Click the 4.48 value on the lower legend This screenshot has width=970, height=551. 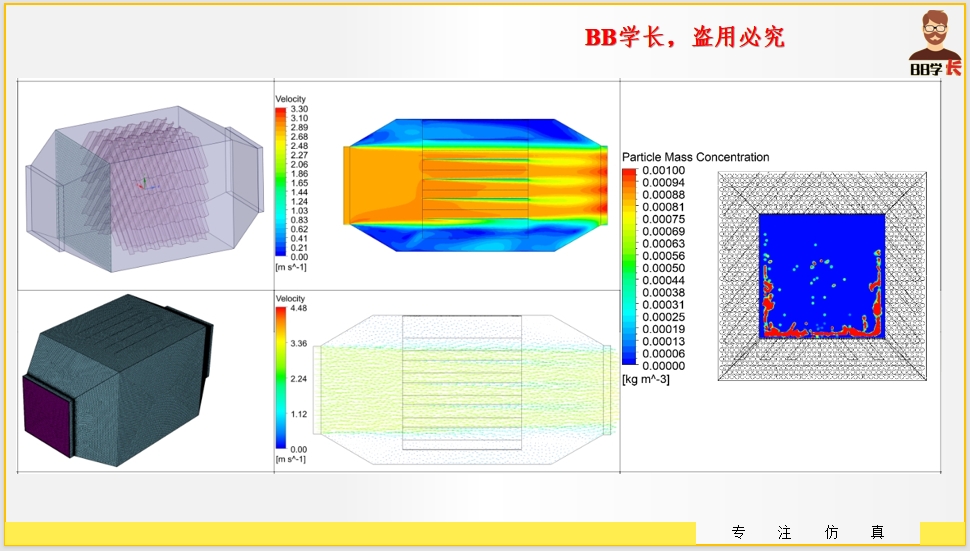pyautogui.click(x=299, y=309)
